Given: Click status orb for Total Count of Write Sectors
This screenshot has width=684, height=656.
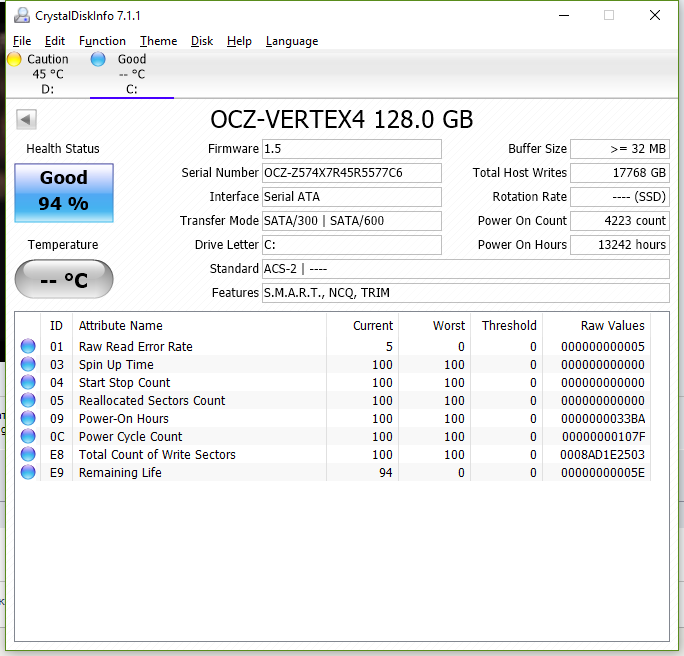Looking at the screenshot, I should [28, 454].
